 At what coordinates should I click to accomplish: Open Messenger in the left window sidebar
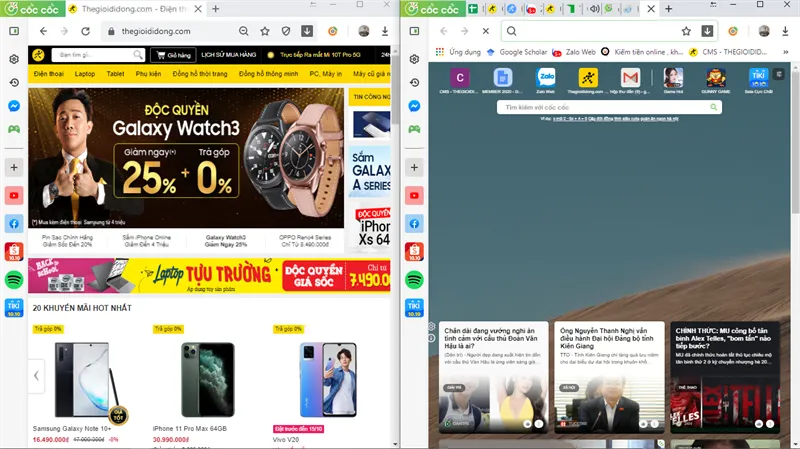click(x=15, y=105)
